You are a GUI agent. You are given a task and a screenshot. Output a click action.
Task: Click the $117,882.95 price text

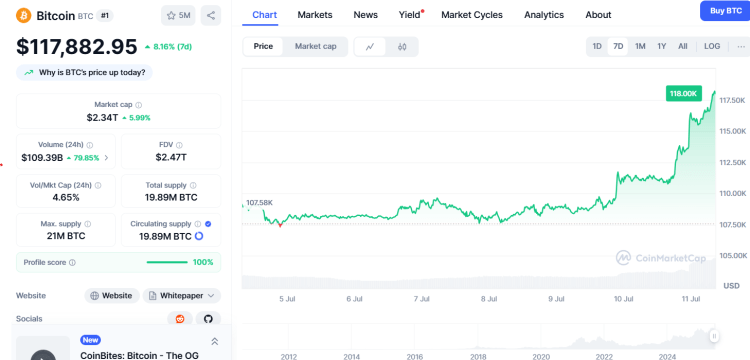point(77,47)
